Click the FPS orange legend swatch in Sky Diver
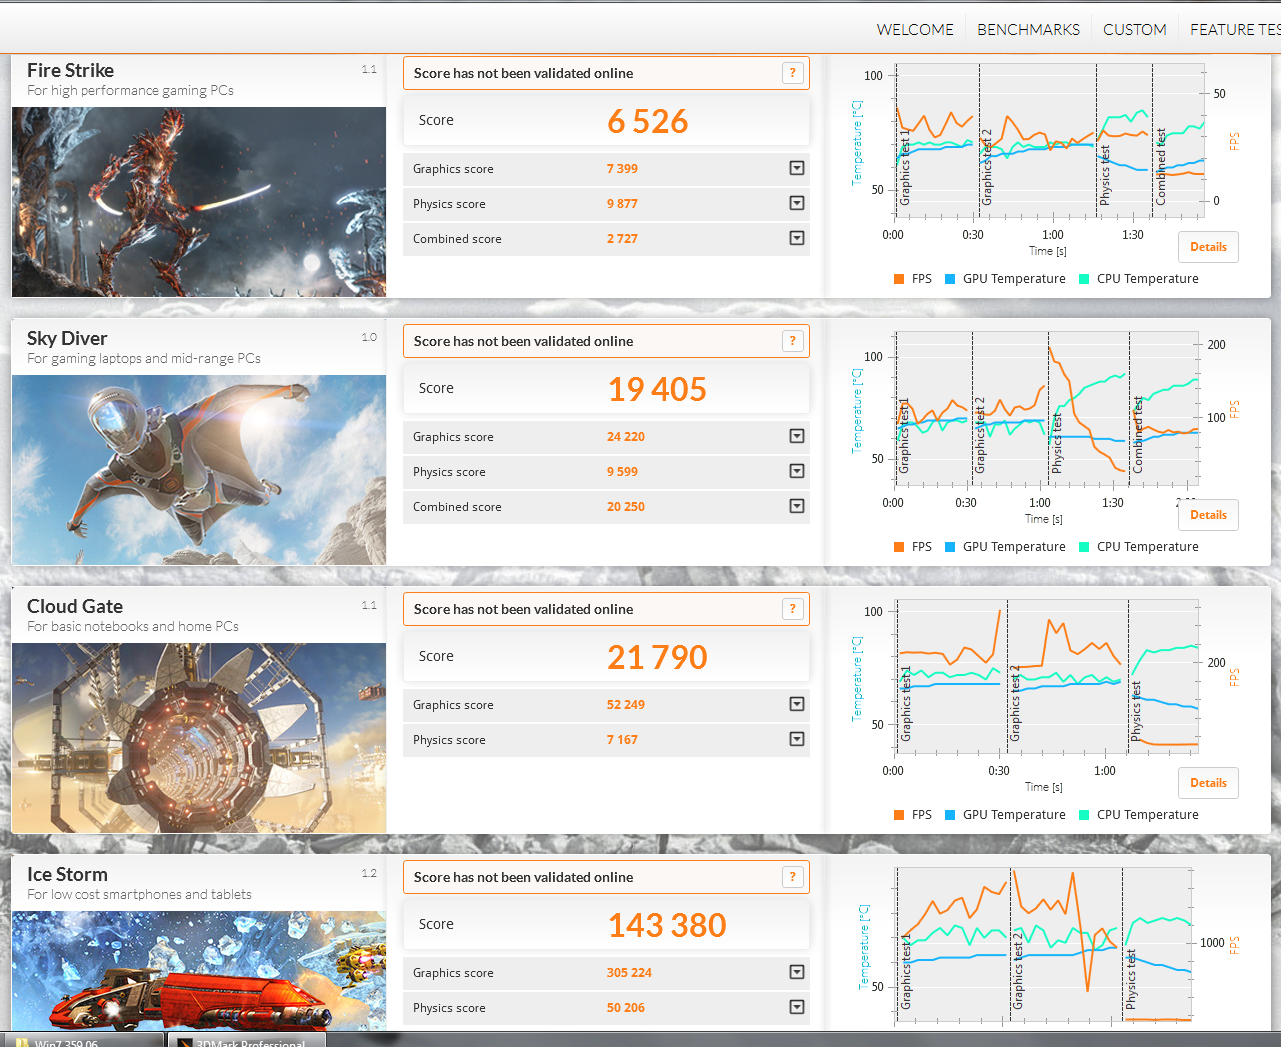Viewport: 1281px width, 1047px height. [899, 547]
